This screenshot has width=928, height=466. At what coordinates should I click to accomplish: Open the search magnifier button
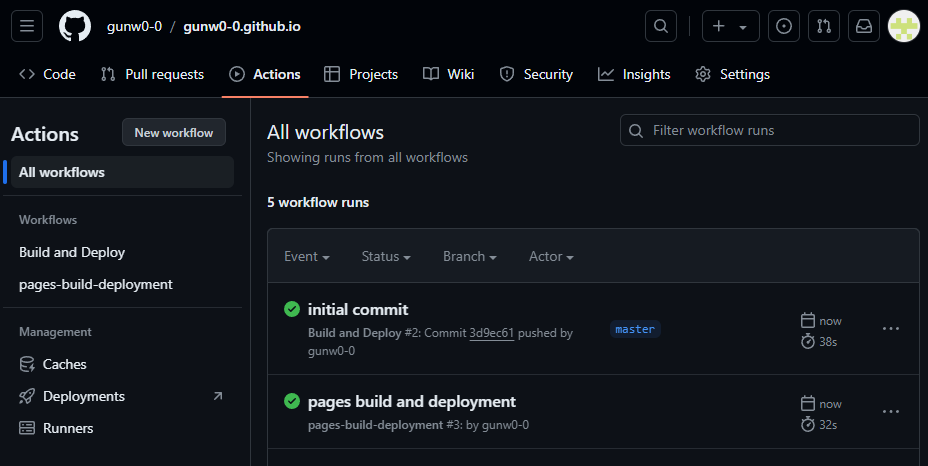click(x=660, y=26)
